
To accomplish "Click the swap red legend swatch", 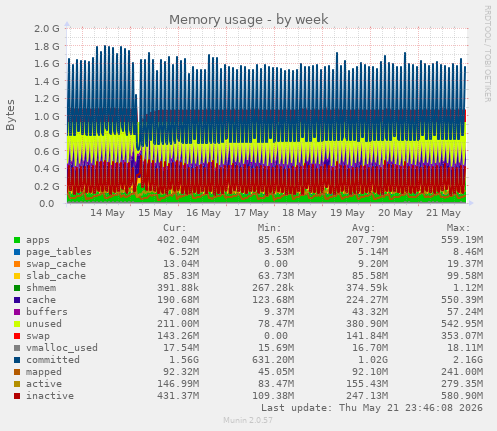I will pyautogui.click(x=17, y=336).
